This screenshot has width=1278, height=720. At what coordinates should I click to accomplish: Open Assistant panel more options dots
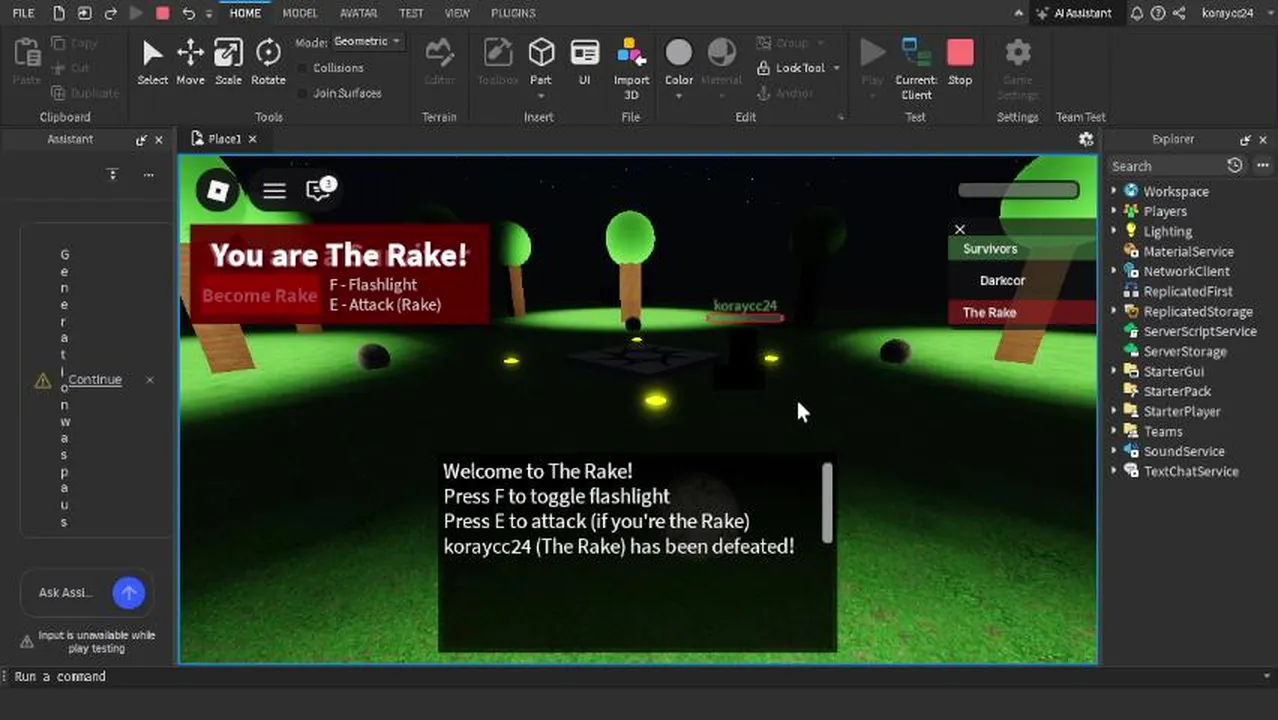pyautogui.click(x=148, y=175)
